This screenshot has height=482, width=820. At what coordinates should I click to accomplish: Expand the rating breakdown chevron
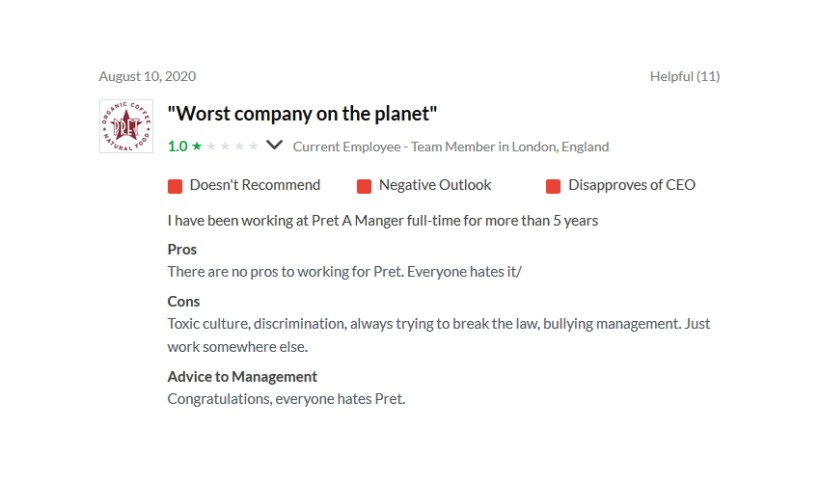[x=275, y=145]
